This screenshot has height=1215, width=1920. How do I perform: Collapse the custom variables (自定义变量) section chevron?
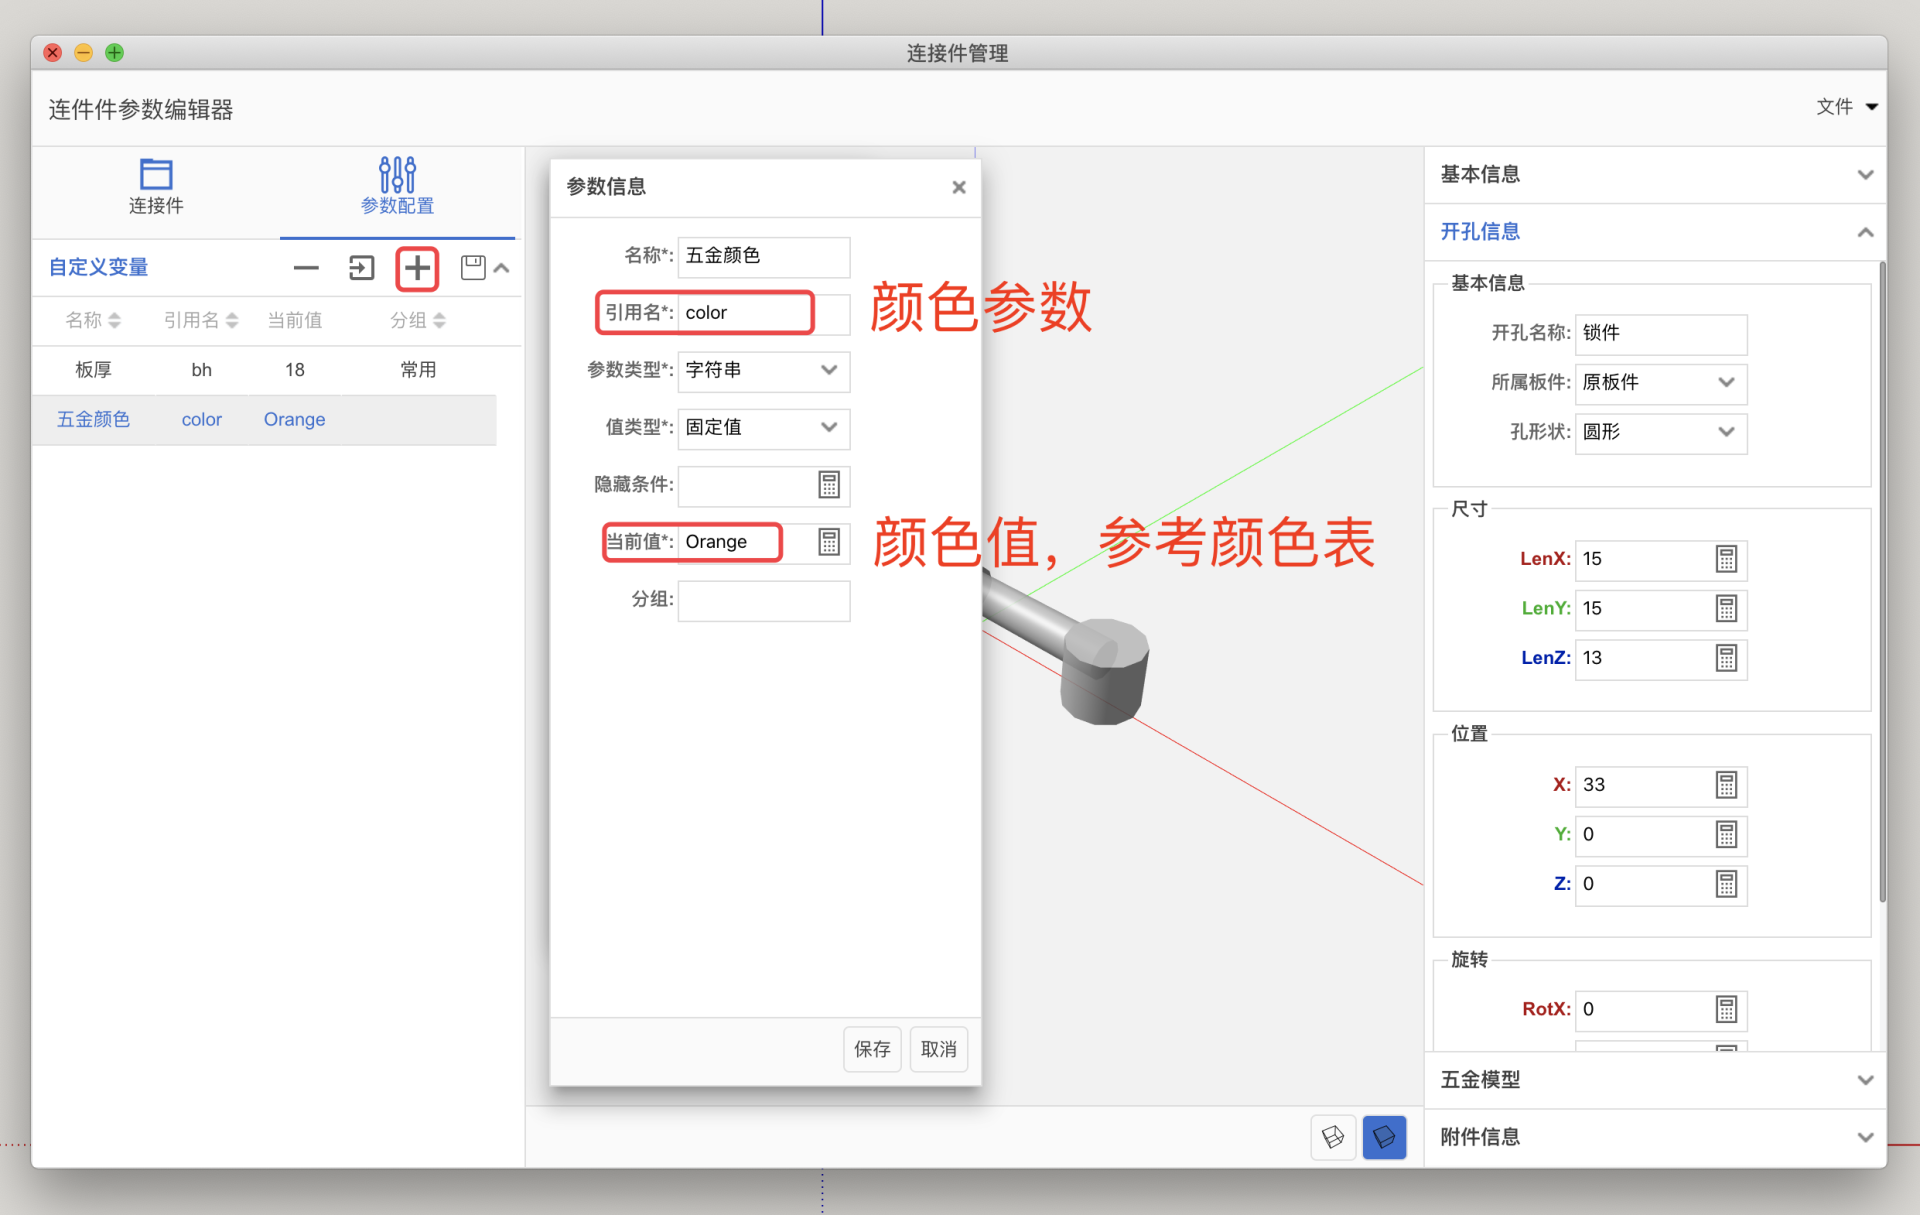point(502,268)
